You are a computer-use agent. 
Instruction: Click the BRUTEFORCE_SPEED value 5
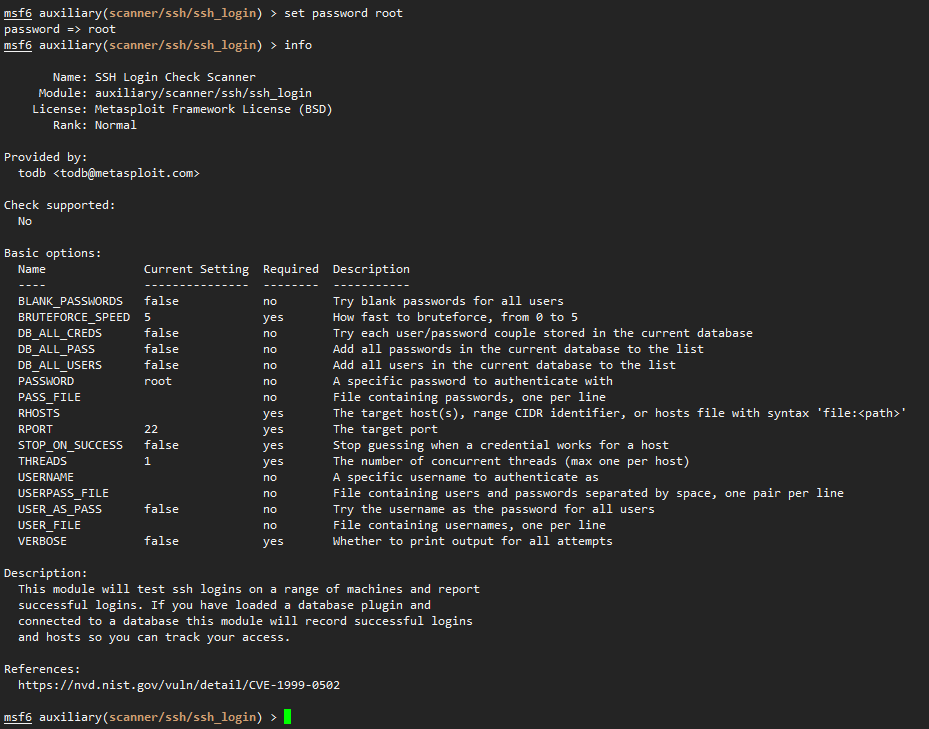point(148,317)
